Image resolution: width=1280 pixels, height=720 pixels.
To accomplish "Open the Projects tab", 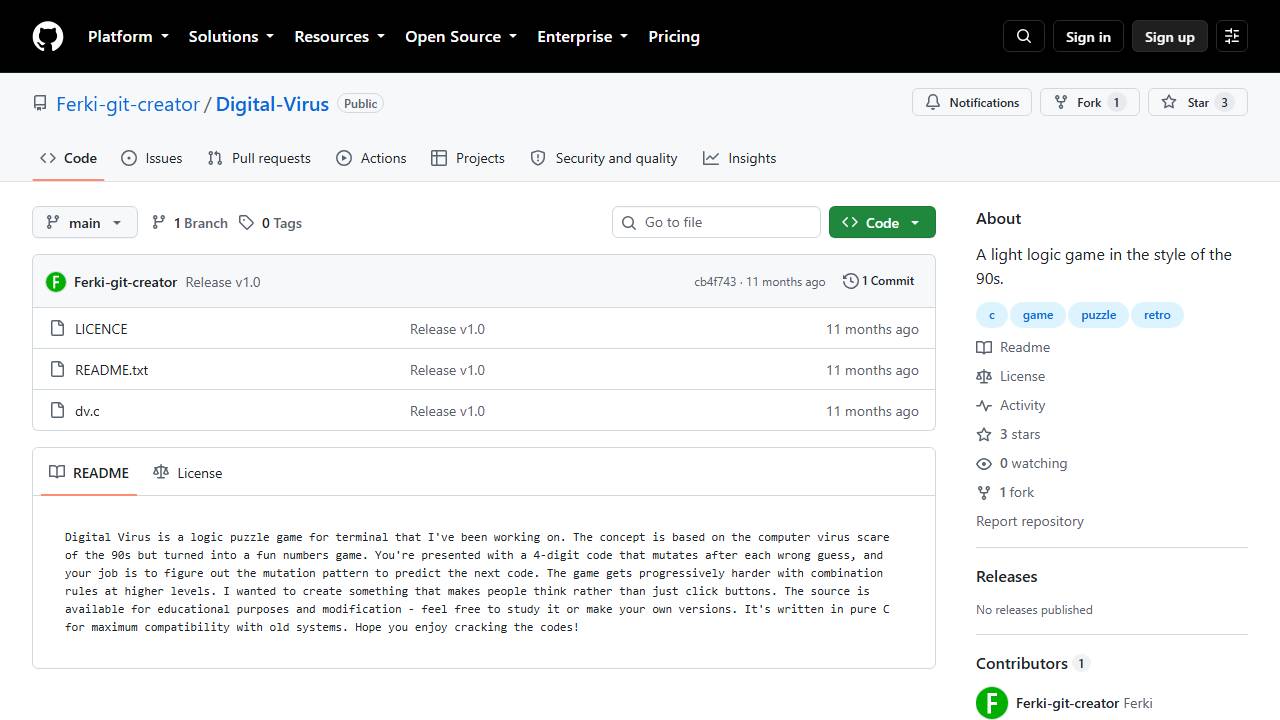I will click(468, 158).
